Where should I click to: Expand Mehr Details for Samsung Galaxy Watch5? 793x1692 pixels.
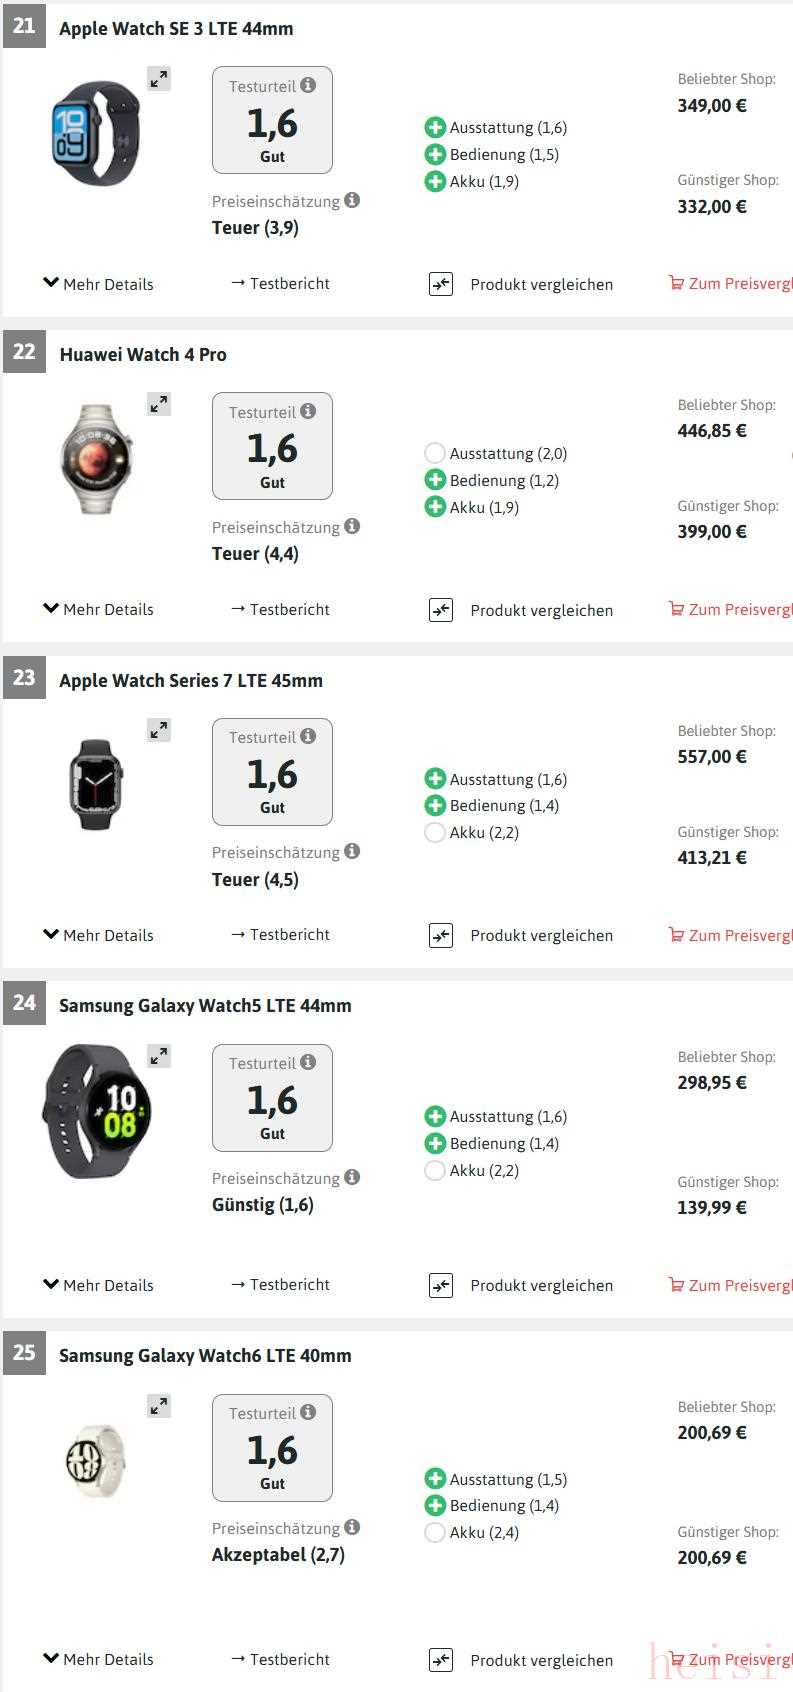pos(98,1285)
